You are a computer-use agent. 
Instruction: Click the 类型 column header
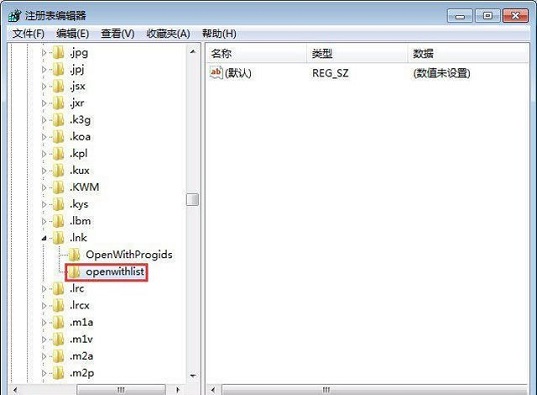pos(357,53)
